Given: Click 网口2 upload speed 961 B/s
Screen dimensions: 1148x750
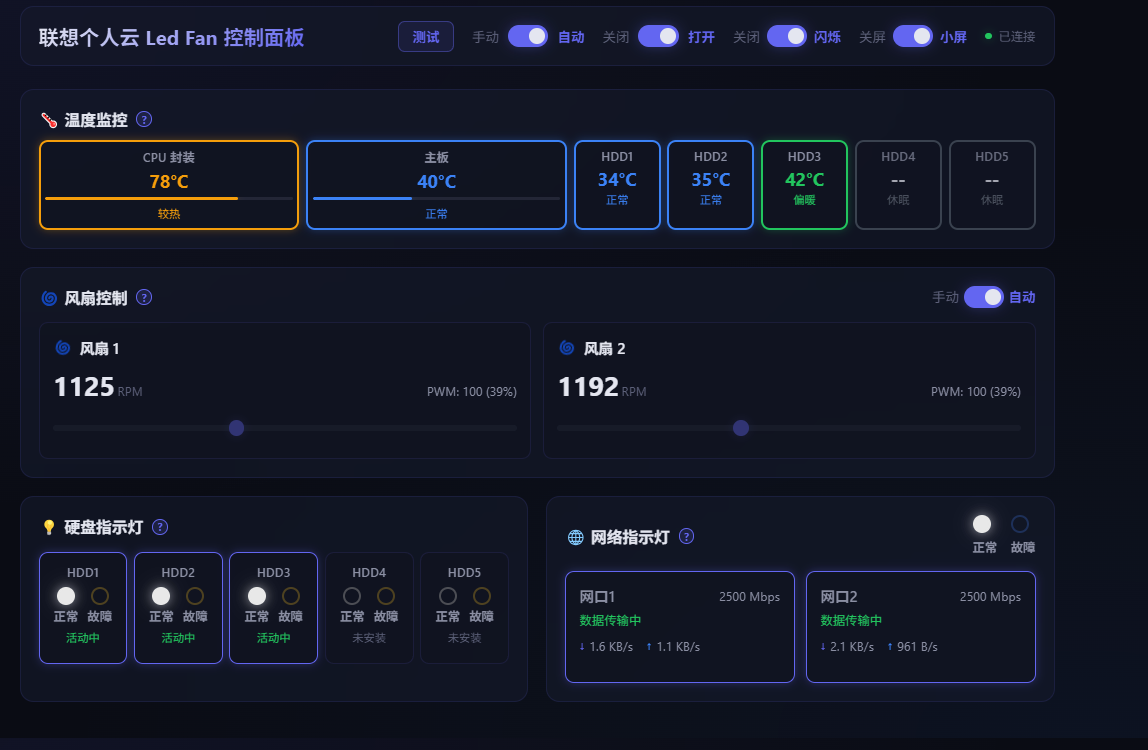Looking at the screenshot, I should point(912,647).
